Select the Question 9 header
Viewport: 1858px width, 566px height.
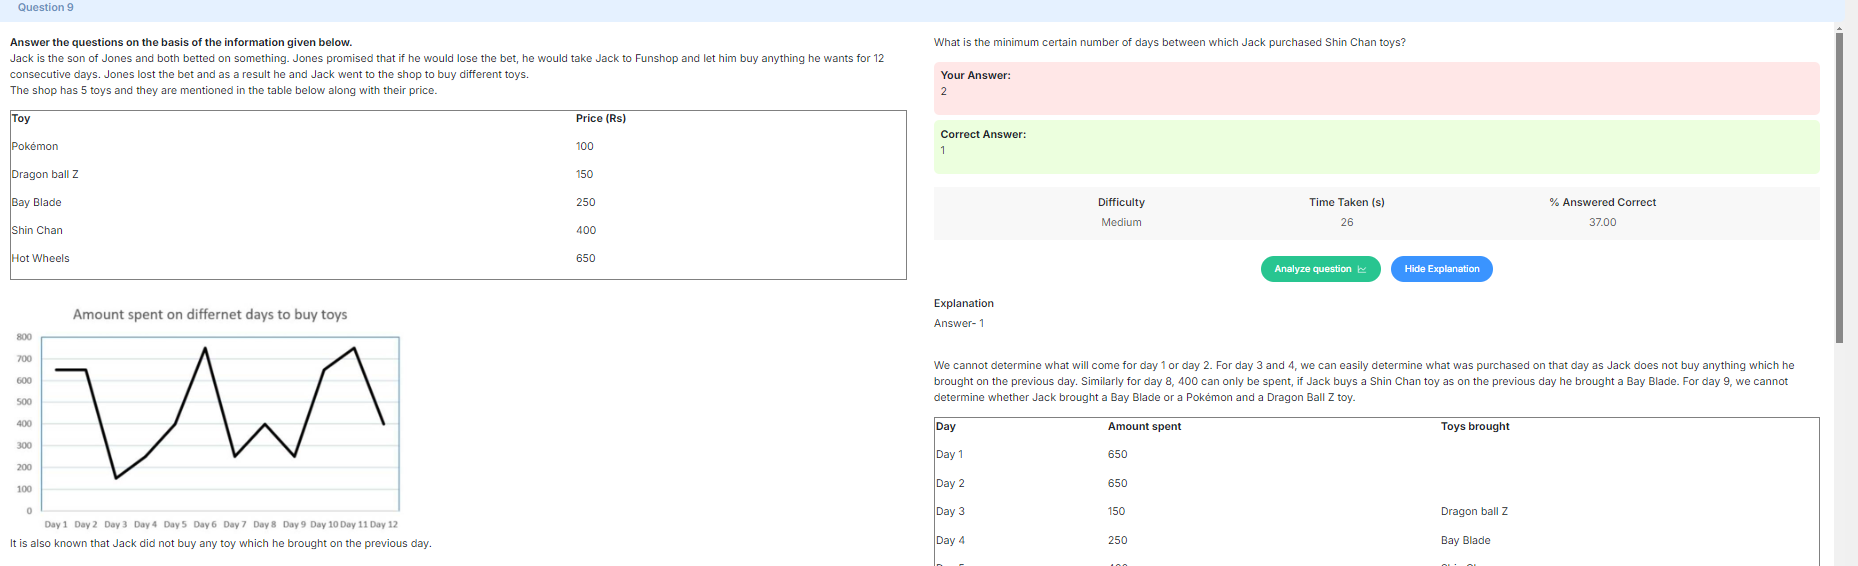pos(45,7)
